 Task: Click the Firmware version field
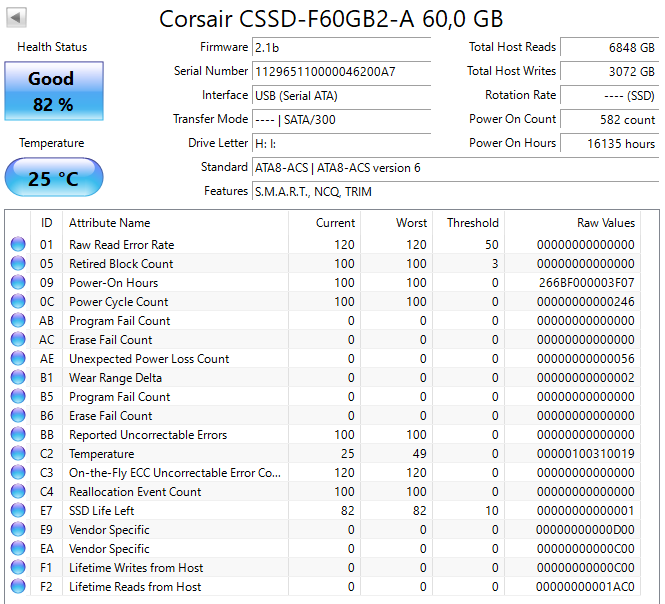tap(341, 47)
